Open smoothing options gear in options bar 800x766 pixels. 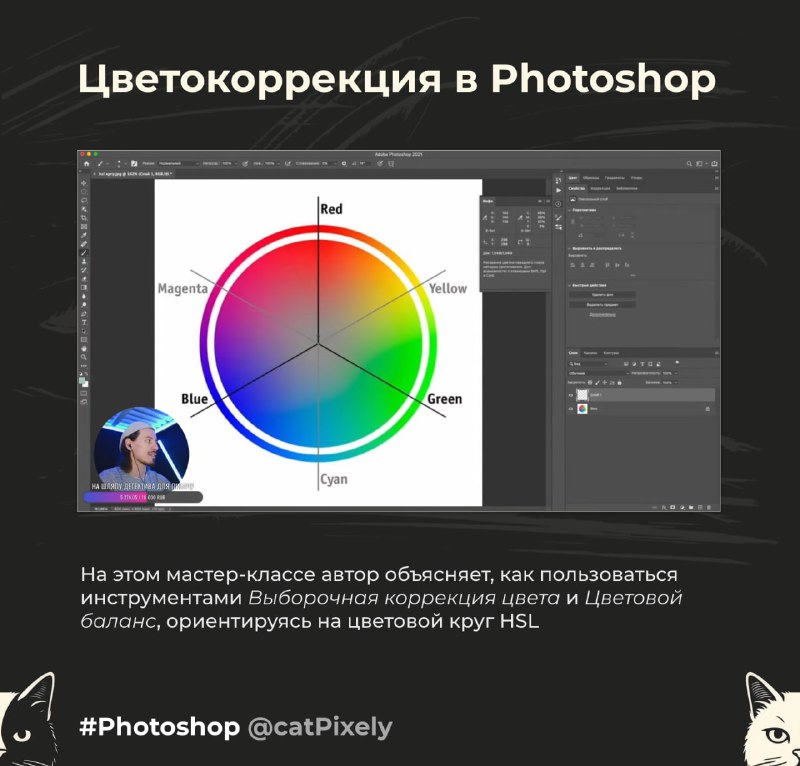coord(344,164)
